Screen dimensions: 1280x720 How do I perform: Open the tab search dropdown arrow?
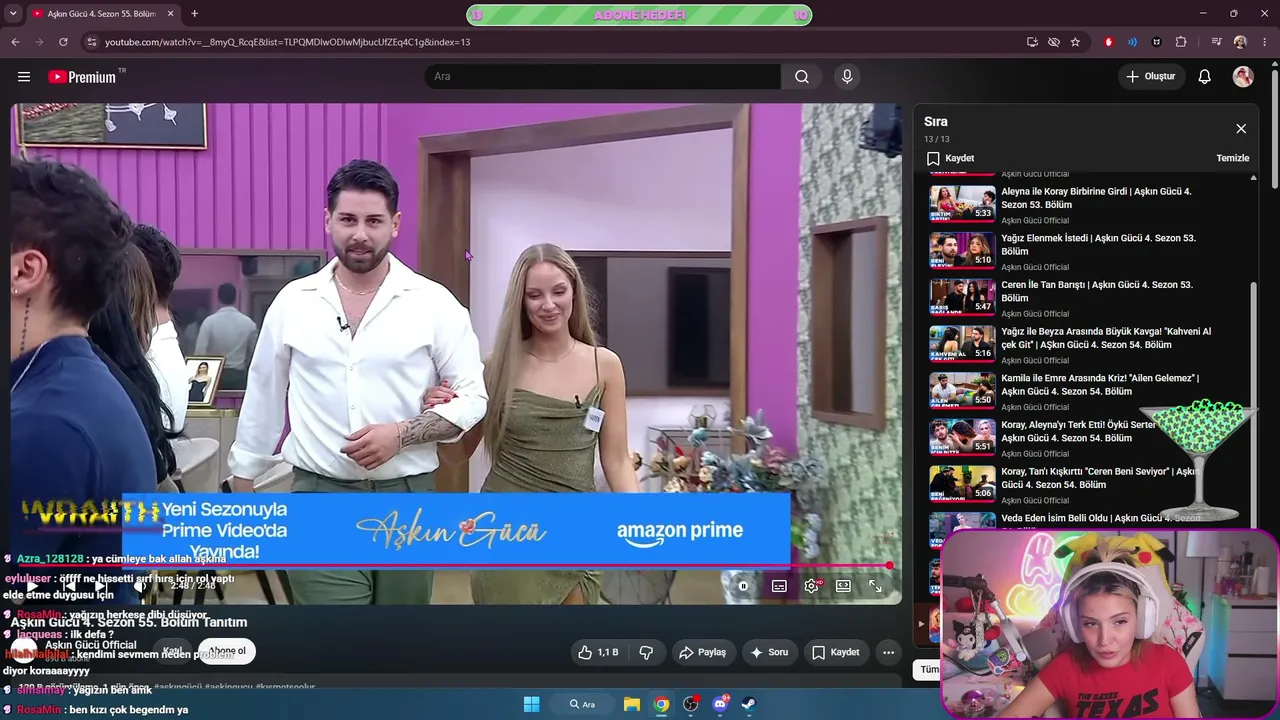point(13,14)
